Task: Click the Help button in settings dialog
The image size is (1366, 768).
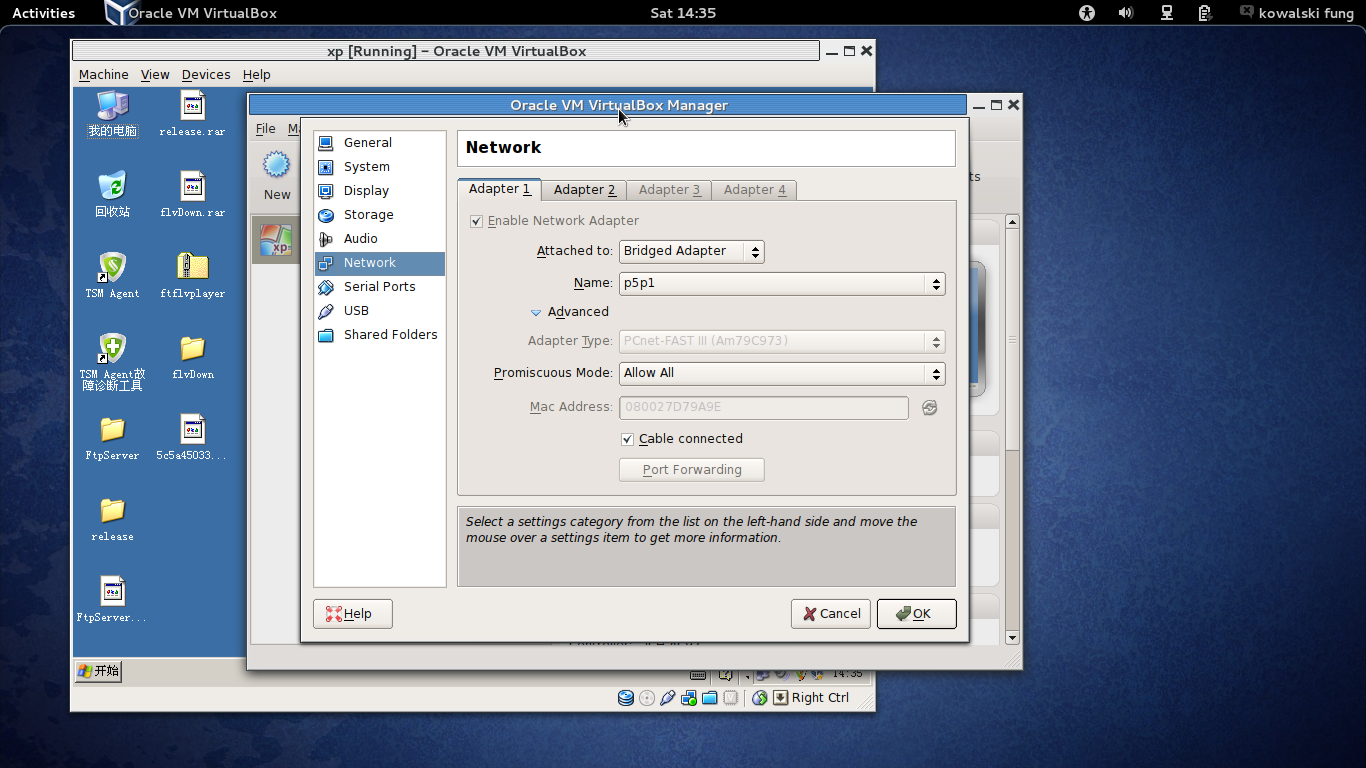Action: 353,614
